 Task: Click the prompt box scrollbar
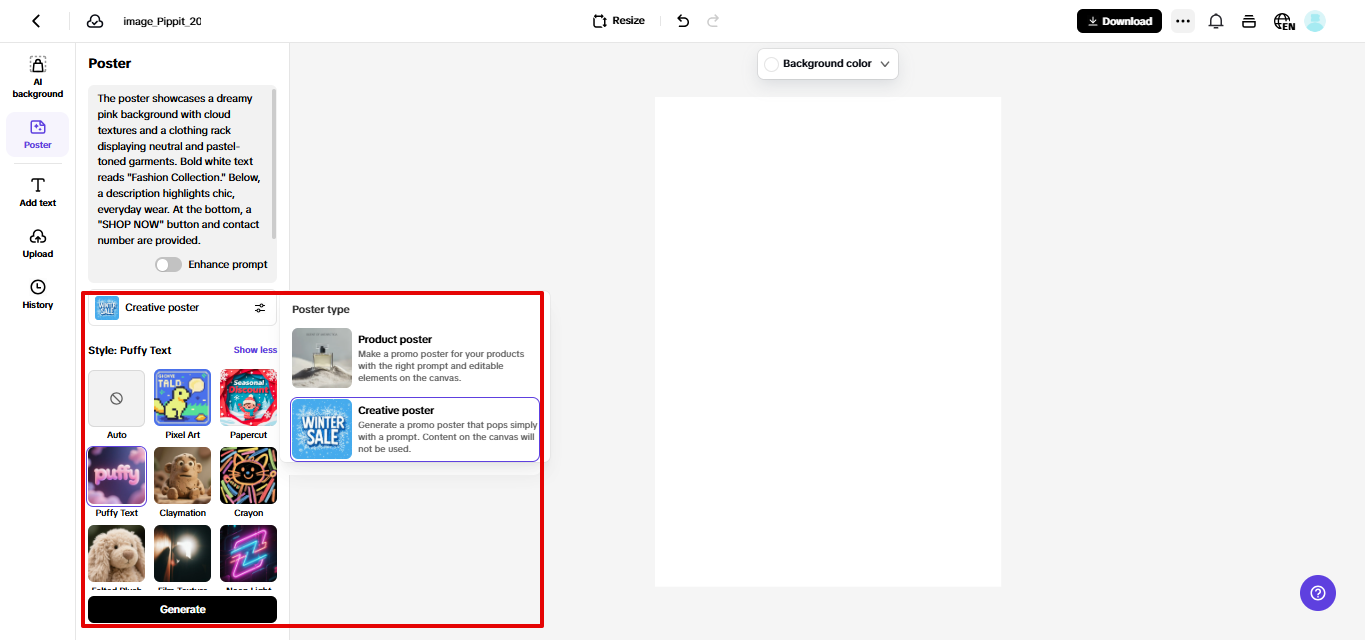tap(274, 165)
